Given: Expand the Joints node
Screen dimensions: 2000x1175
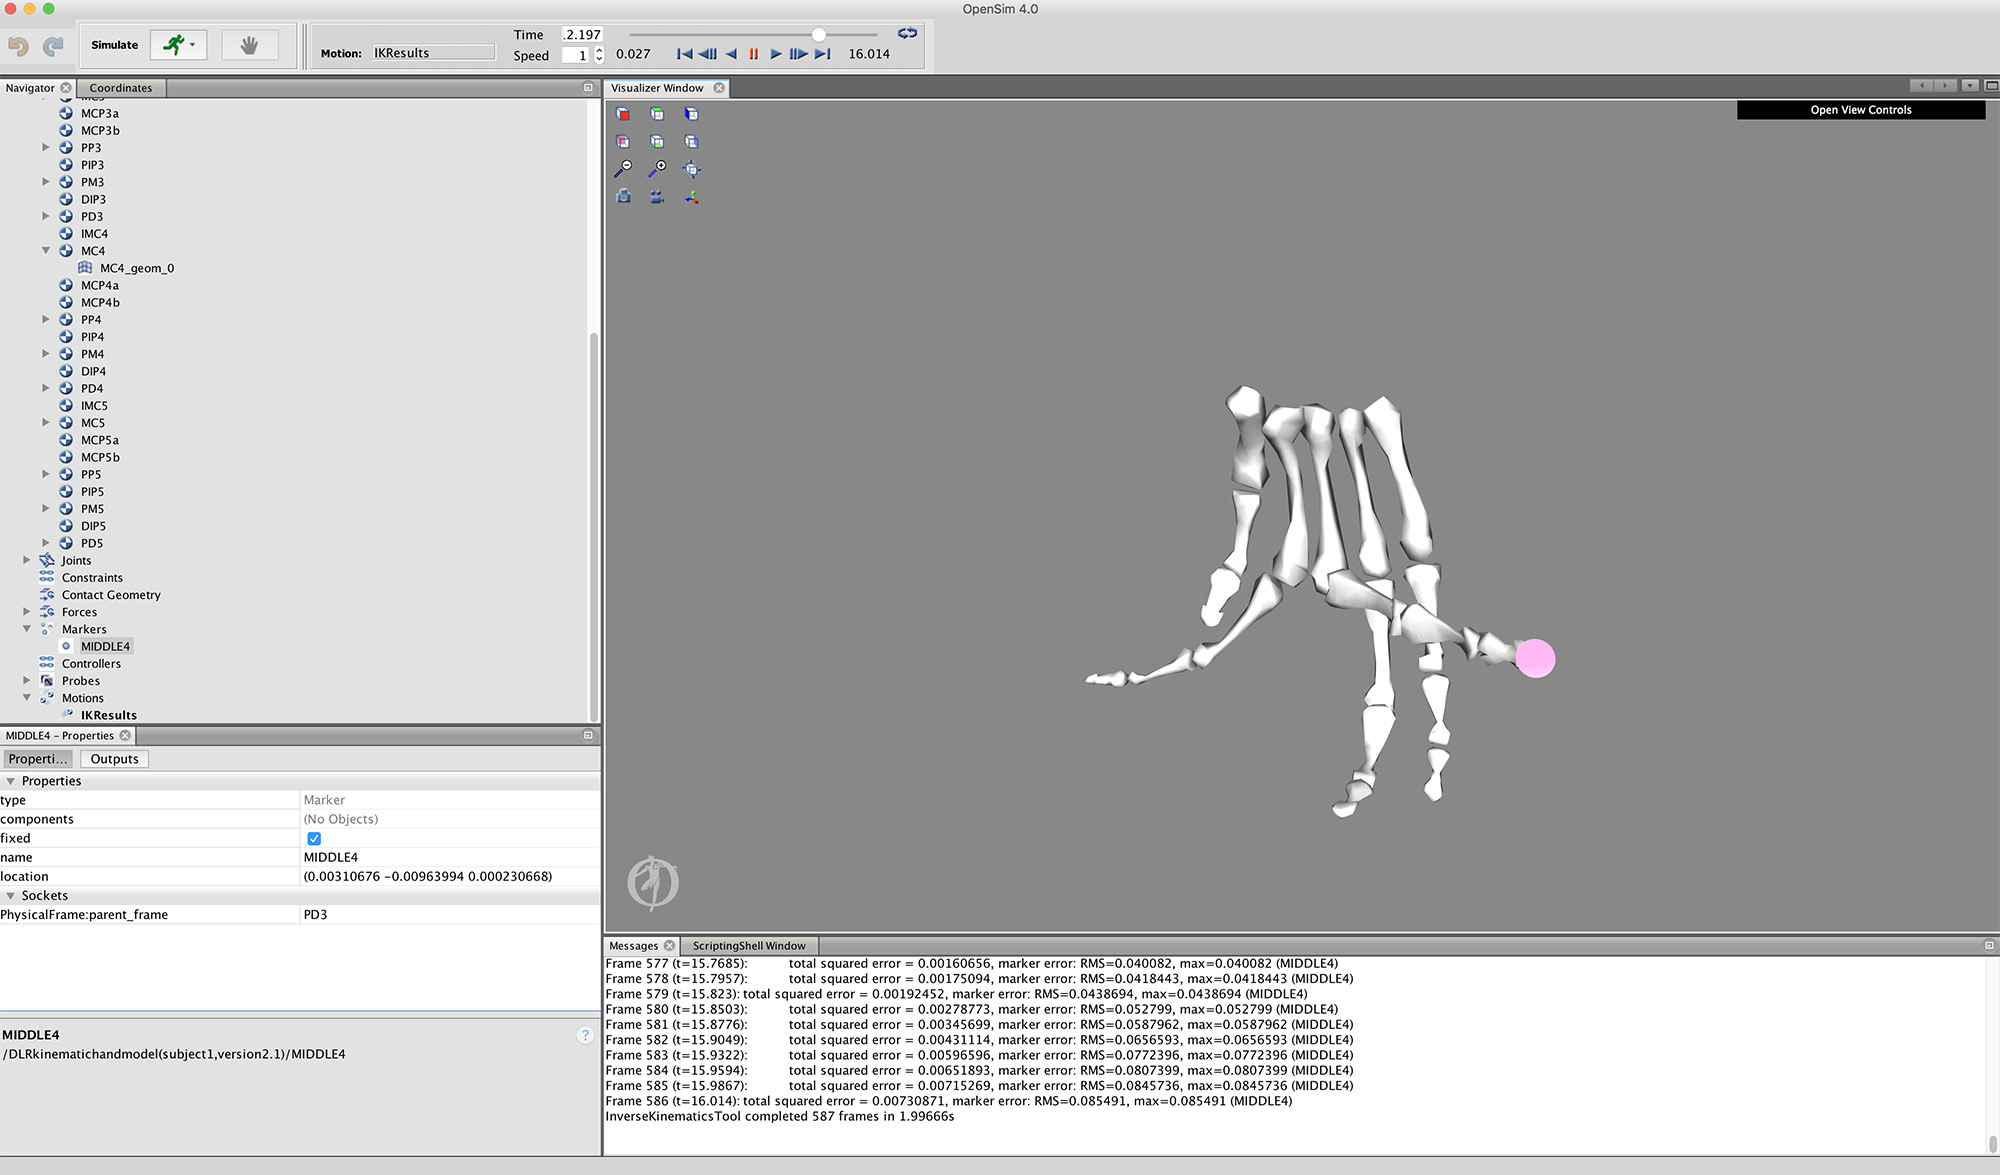Looking at the screenshot, I should coord(27,560).
